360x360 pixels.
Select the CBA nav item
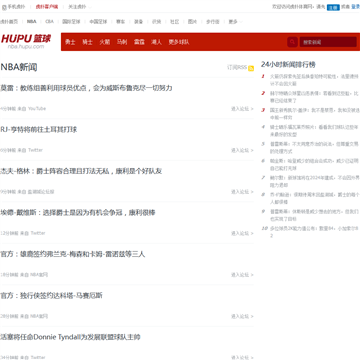(x=49, y=22)
